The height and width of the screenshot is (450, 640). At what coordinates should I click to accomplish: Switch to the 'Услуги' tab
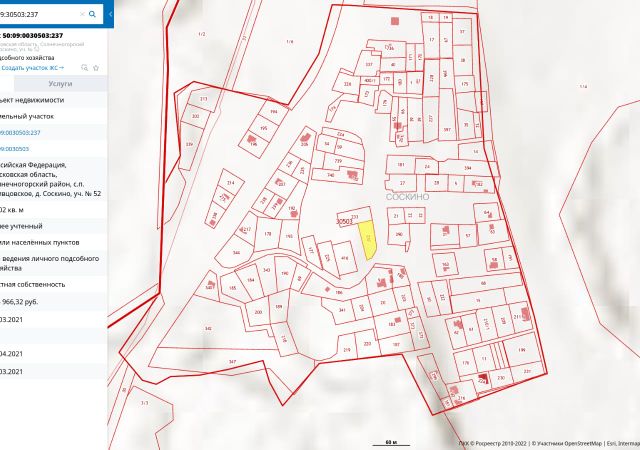click(60, 85)
